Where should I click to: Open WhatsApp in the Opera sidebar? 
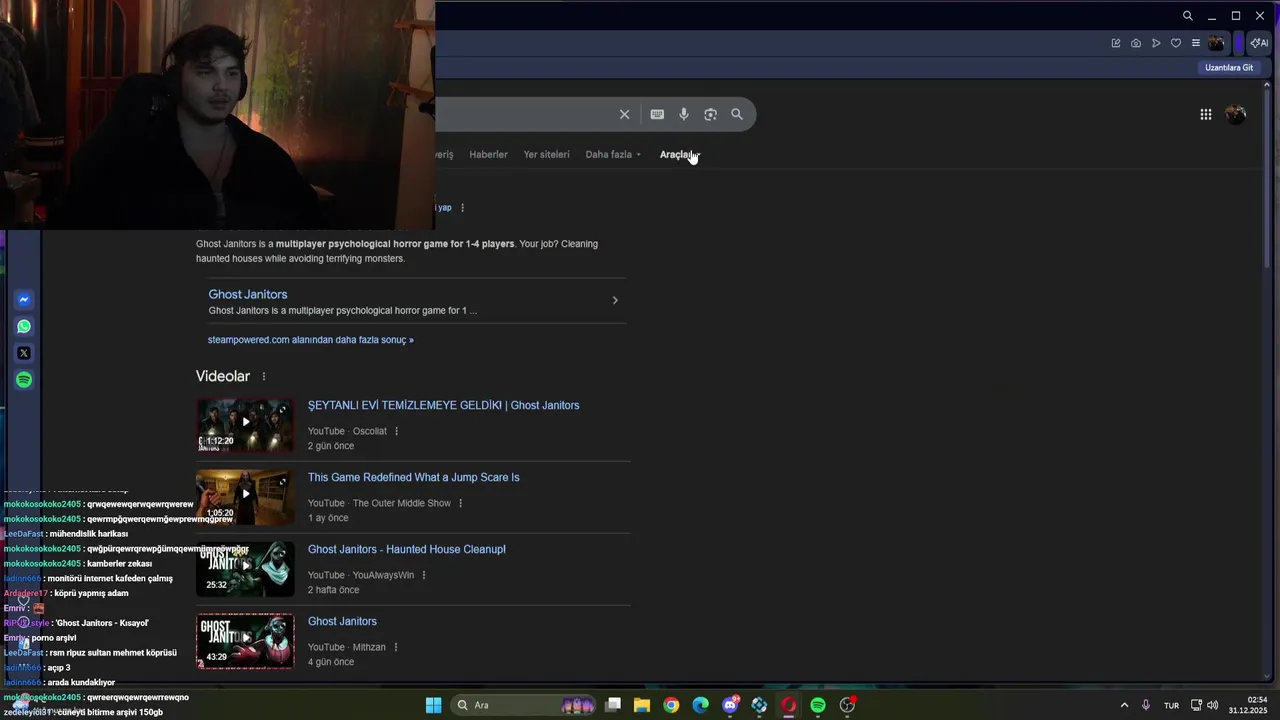(x=24, y=326)
